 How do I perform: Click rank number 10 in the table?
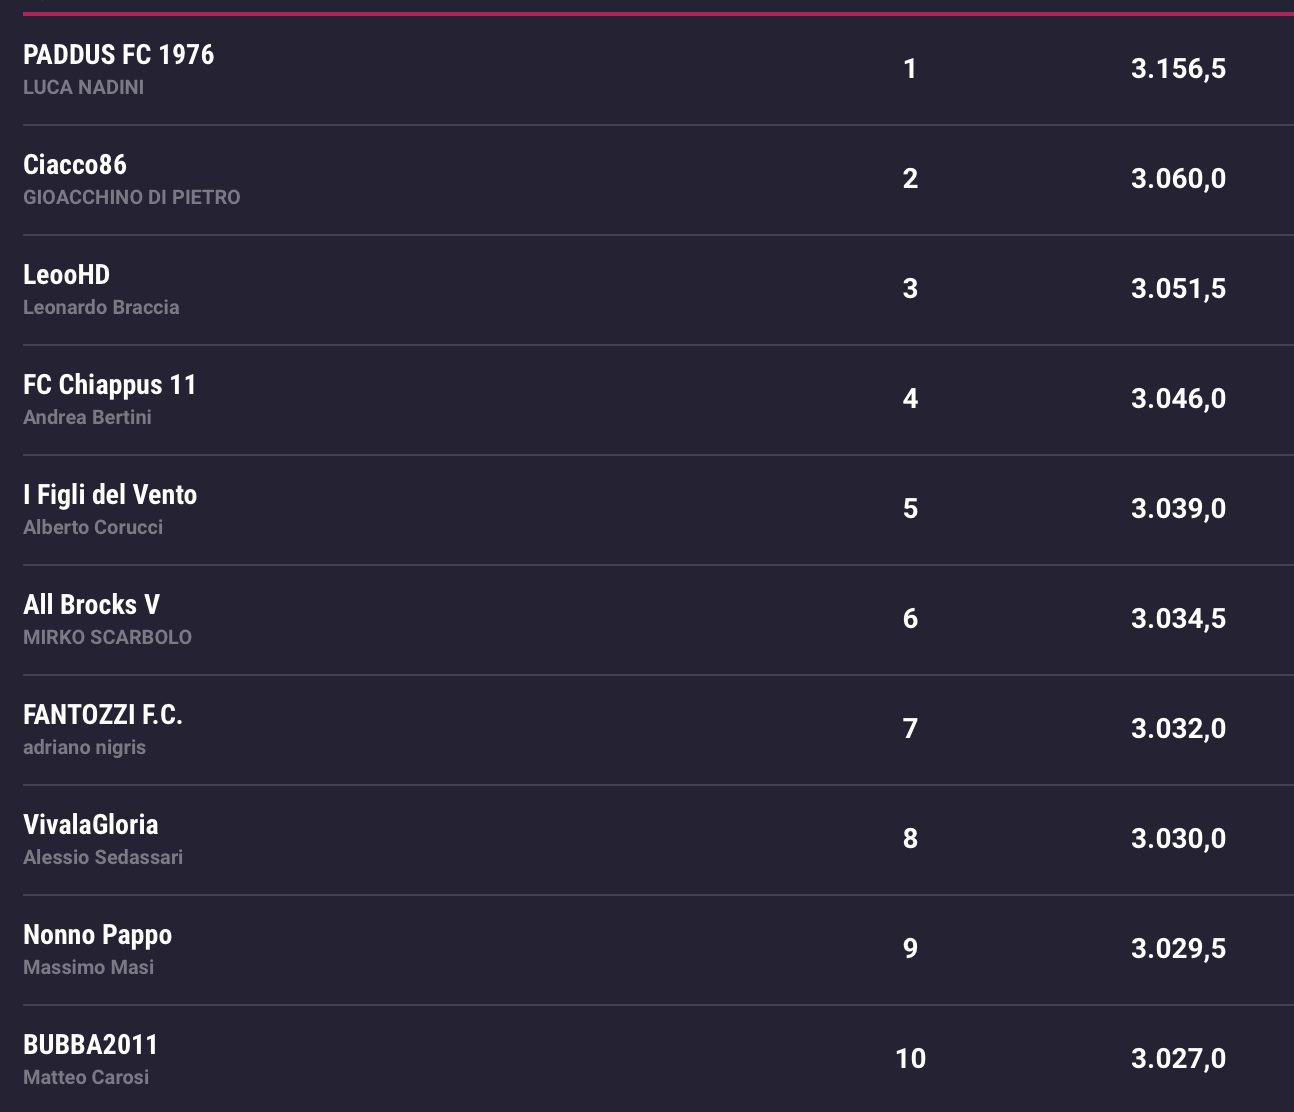[910, 1058]
